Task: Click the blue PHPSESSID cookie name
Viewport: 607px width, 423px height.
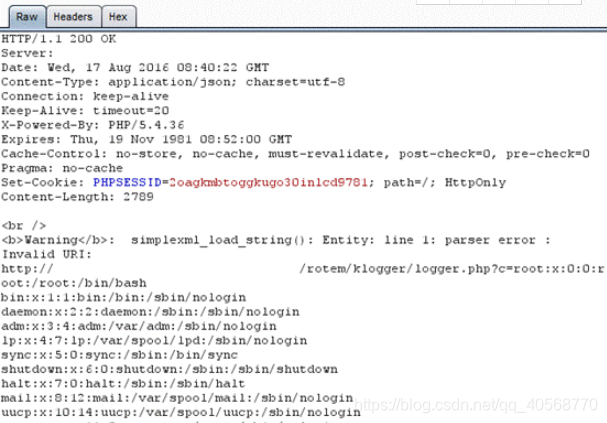Action: click(x=127, y=182)
